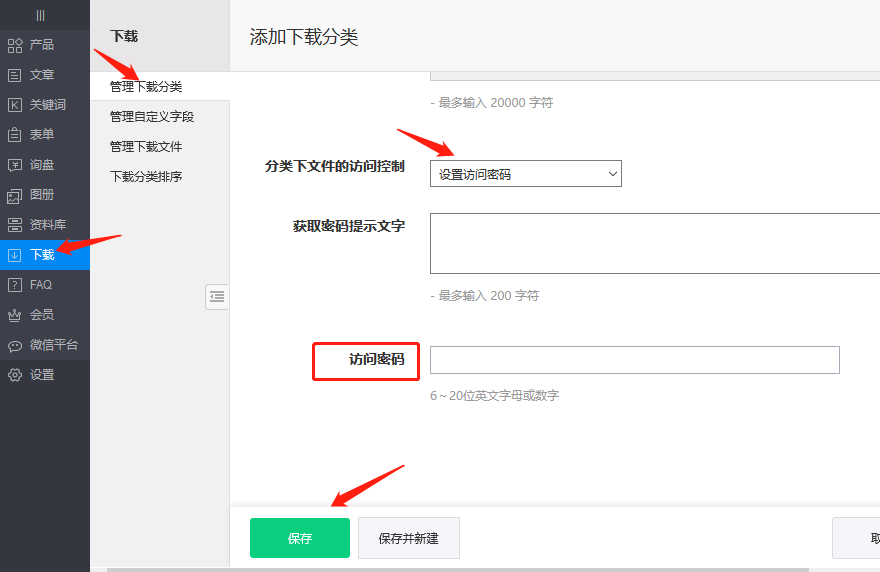The height and width of the screenshot is (572, 880).
Task: Focus the 访问密码 input field
Action: [634, 360]
